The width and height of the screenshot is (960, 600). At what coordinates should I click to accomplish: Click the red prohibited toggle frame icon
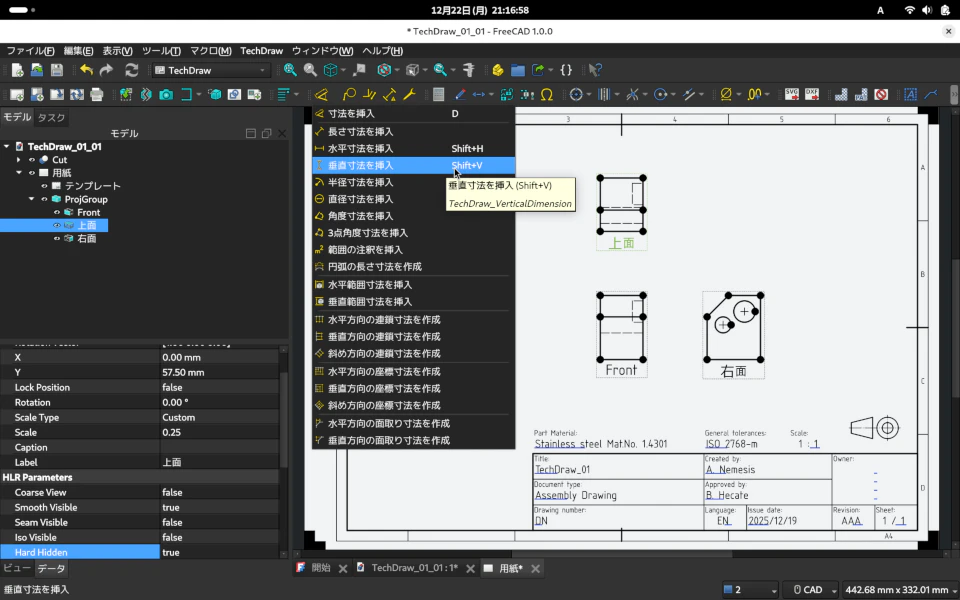coord(881,94)
